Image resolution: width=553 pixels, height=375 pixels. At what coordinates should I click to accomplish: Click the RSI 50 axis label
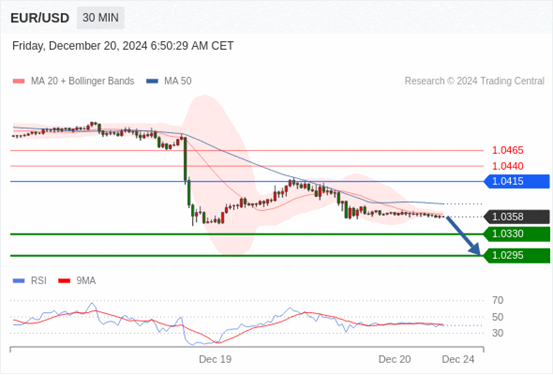pos(498,317)
